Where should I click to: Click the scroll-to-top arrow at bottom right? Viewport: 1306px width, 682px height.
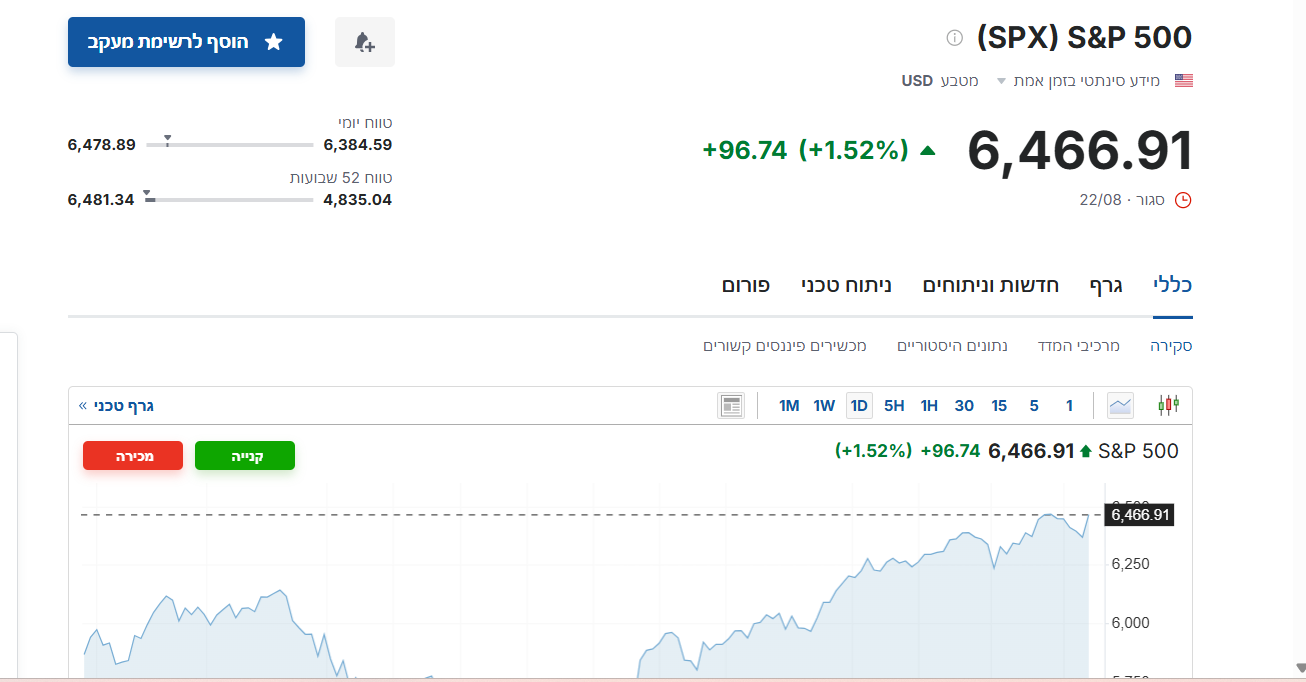coord(1300,667)
